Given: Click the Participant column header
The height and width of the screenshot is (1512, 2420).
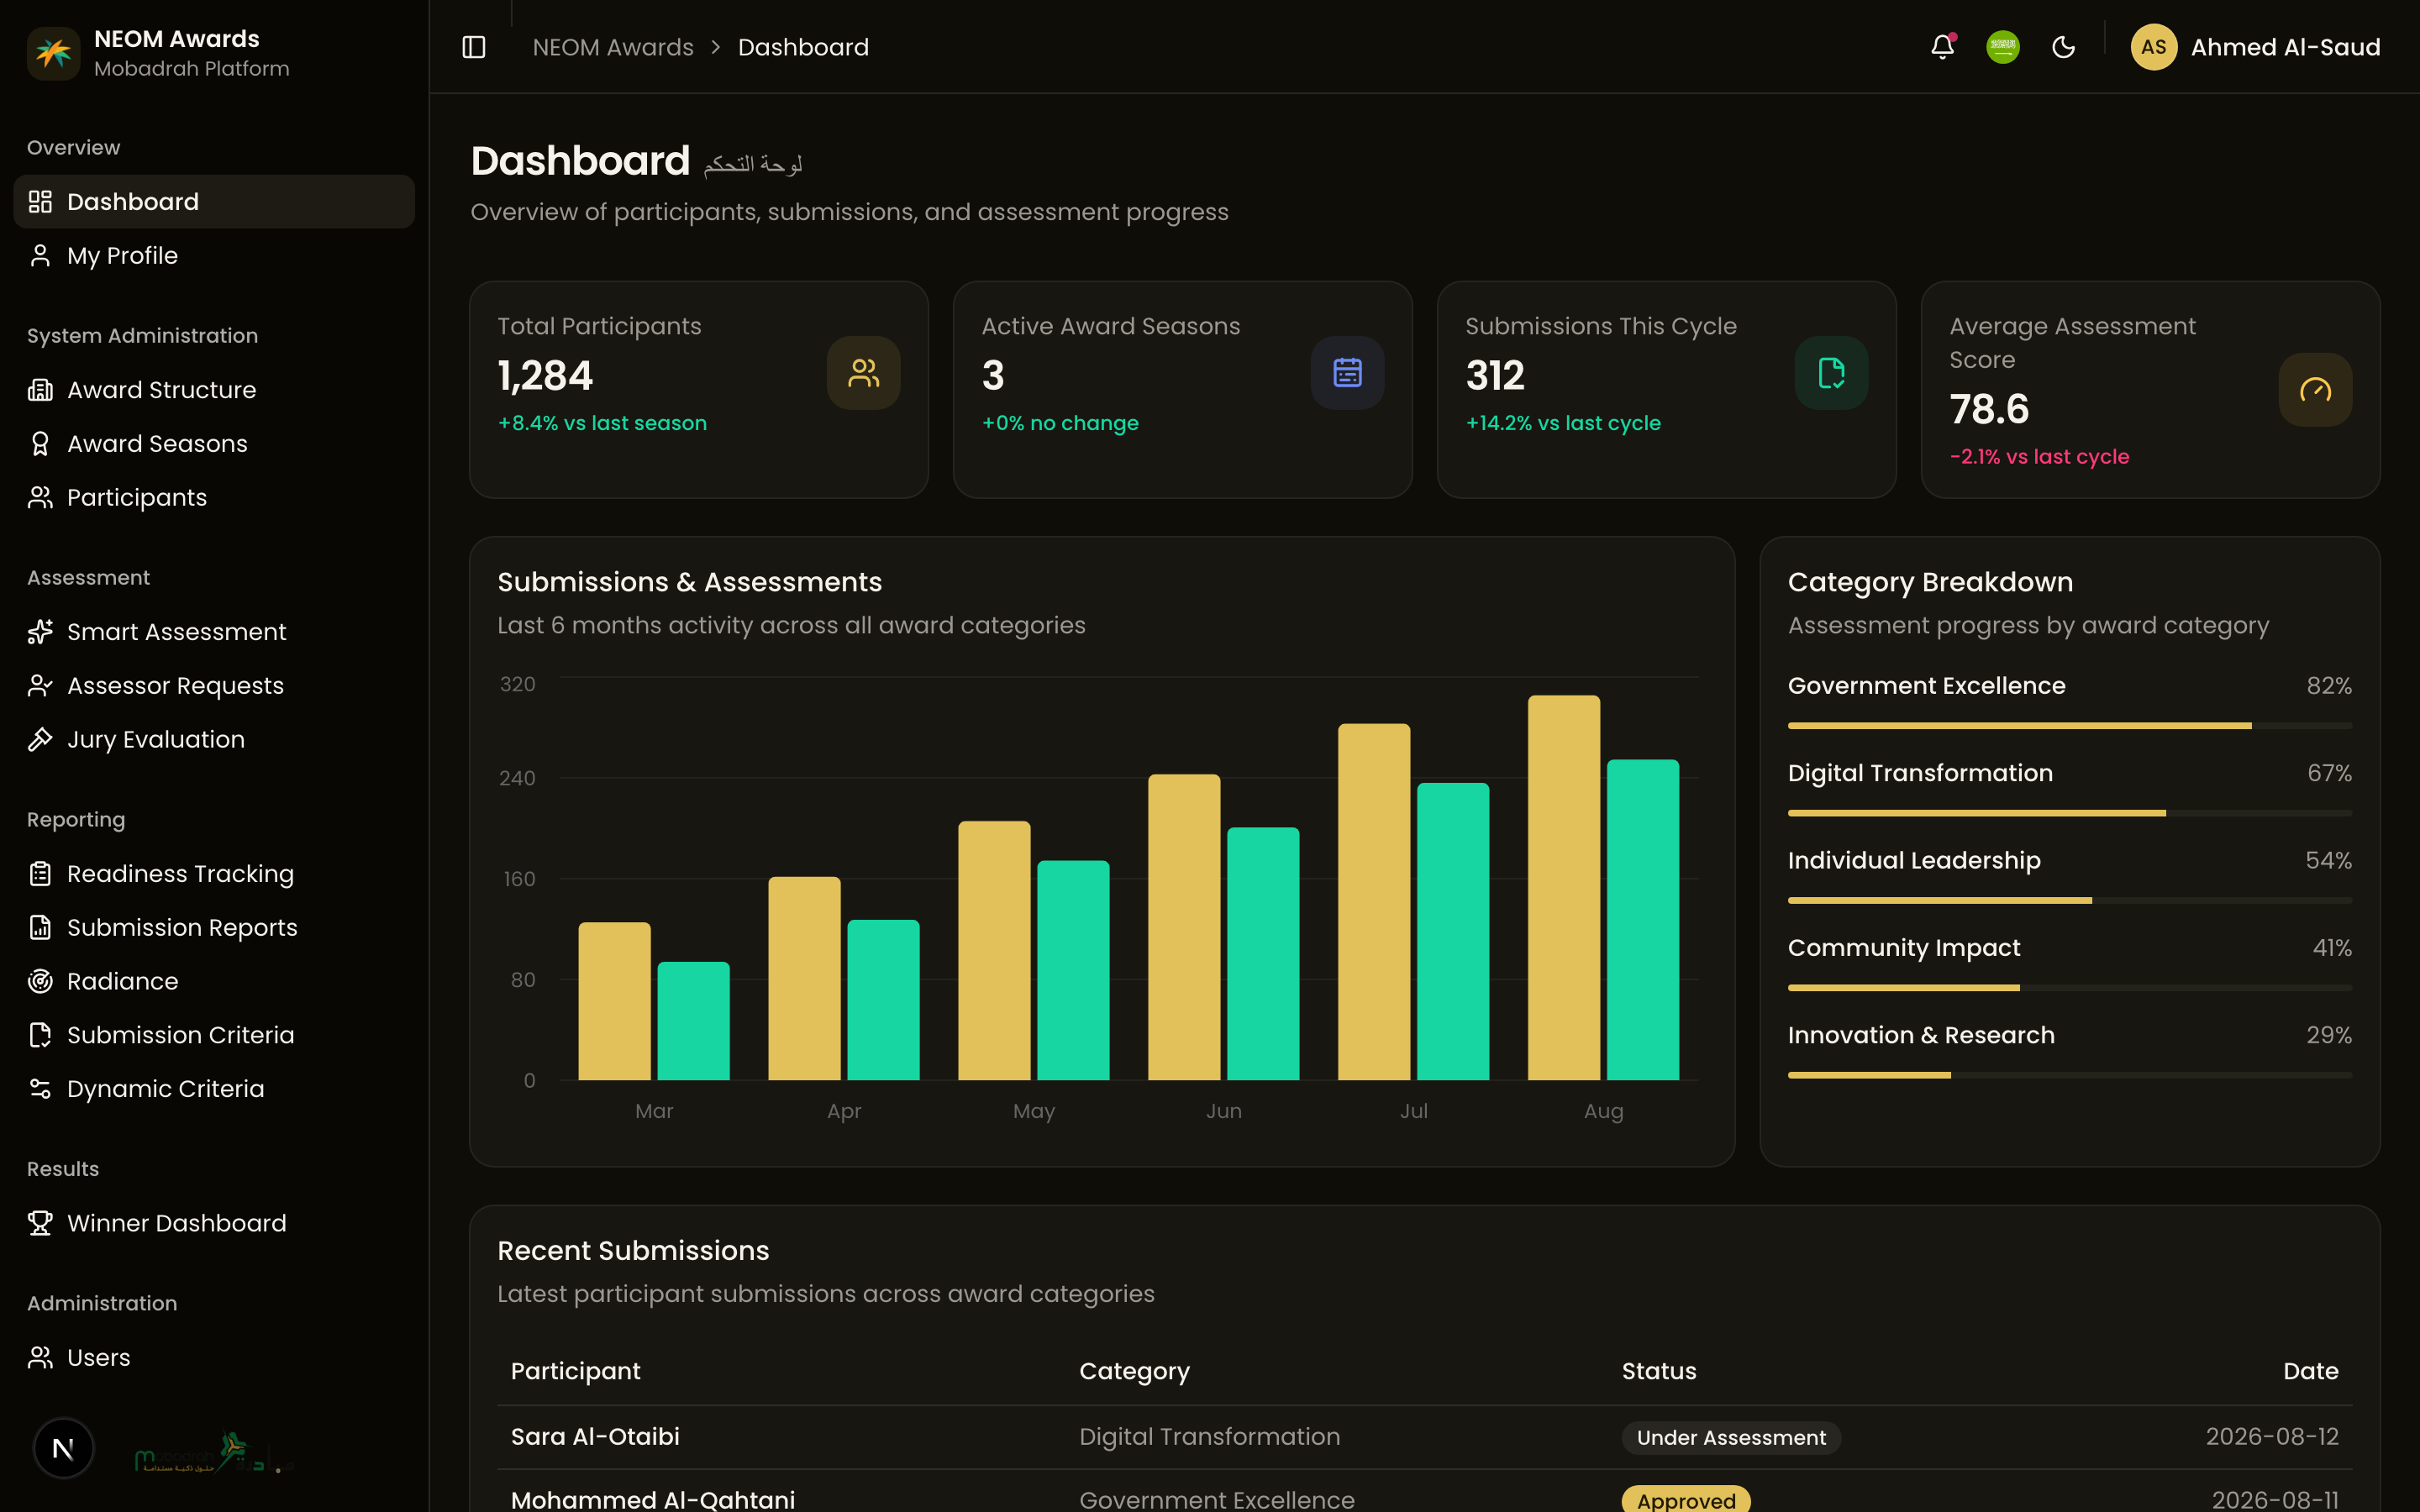Looking at the screenshot, I should point(575,1371).
